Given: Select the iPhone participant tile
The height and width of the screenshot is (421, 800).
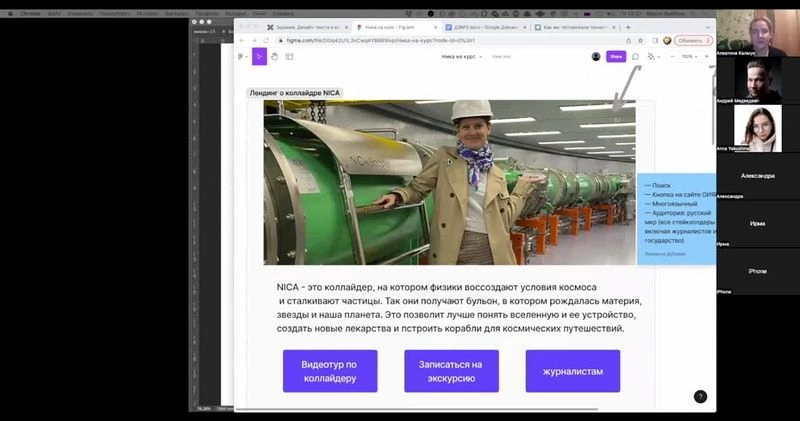Looking at the screenshot, I should click(x=758, y=271).
